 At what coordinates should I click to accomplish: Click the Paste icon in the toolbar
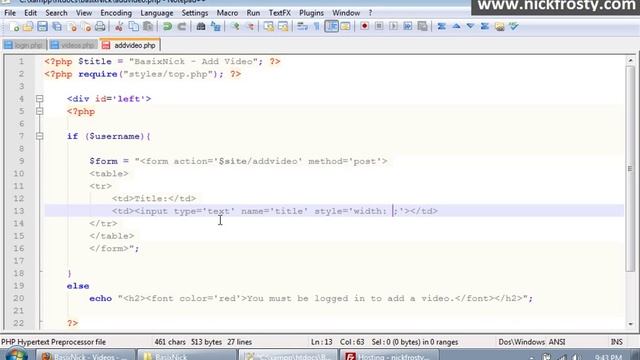[148, 27]
